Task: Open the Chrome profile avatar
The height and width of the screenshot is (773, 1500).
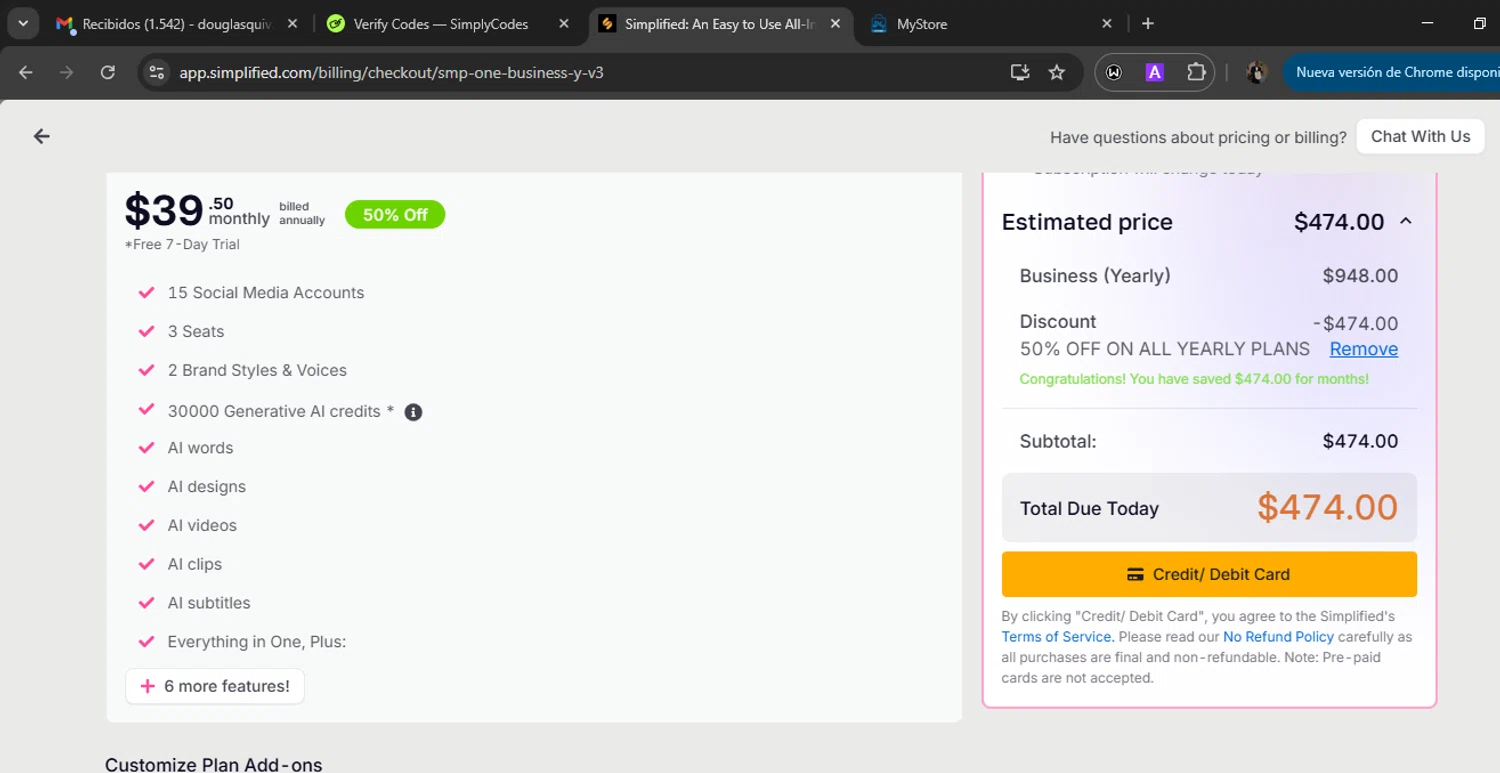Action: point(1257,72)
